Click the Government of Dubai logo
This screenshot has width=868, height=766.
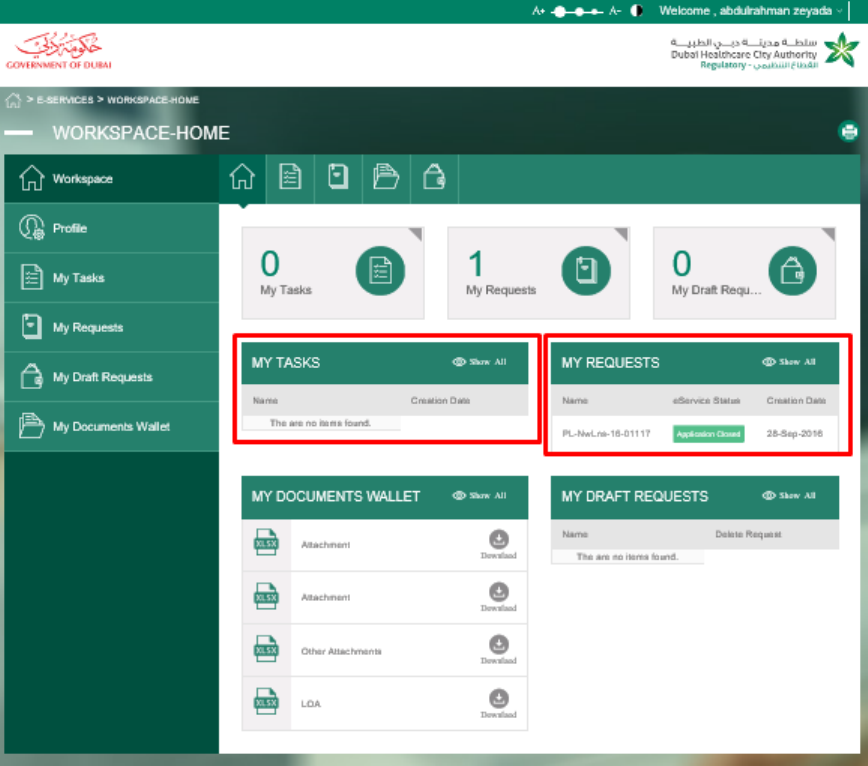59,51
